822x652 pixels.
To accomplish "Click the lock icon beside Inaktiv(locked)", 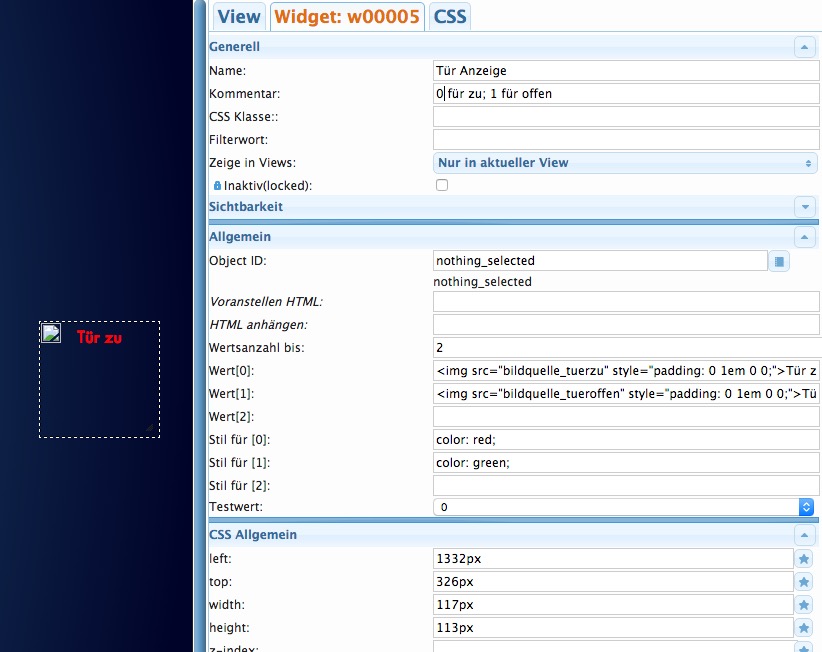I will [x=217, y=186].
